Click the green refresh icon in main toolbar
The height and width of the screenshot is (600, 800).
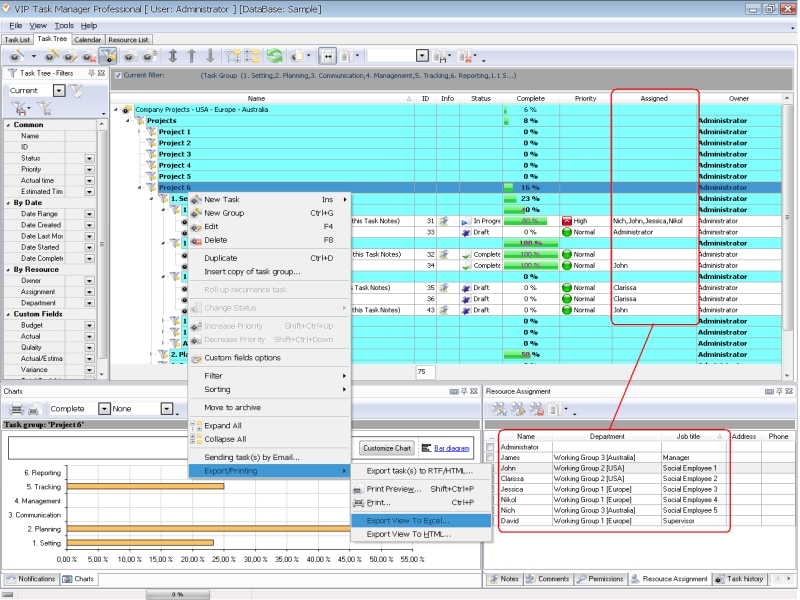(274, 57)
